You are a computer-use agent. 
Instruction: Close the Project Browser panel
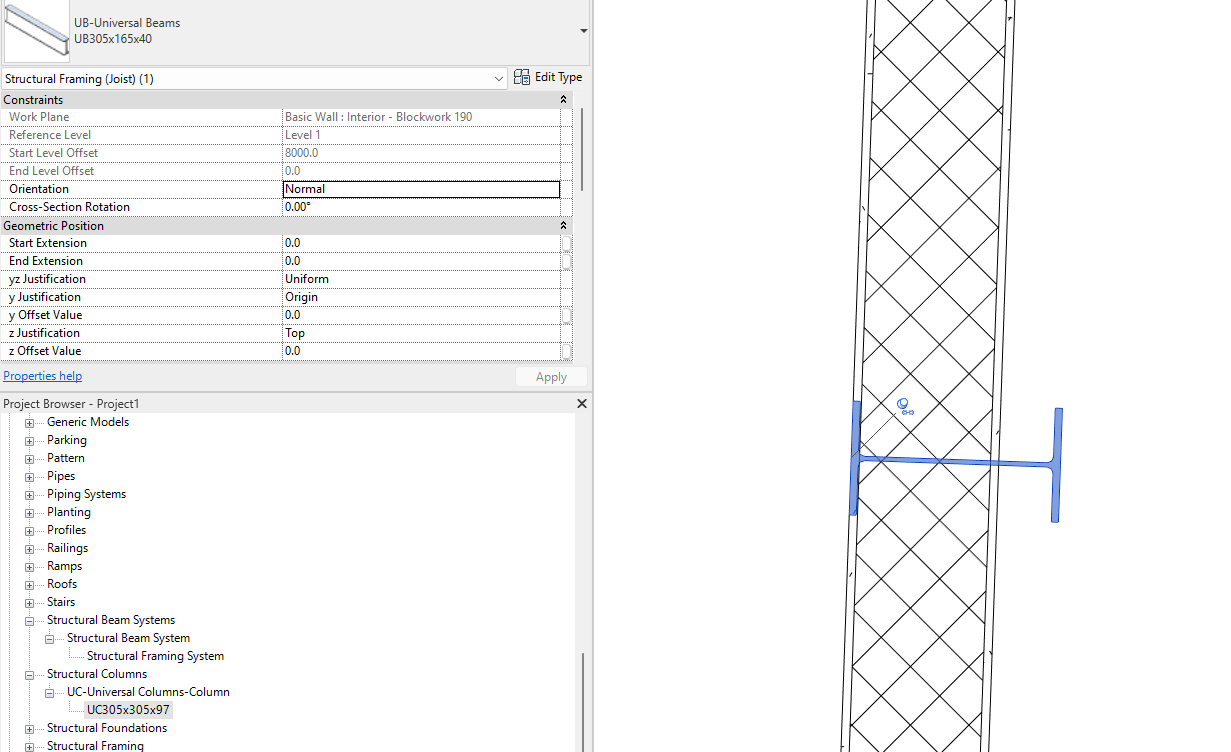tap(581, 403)
